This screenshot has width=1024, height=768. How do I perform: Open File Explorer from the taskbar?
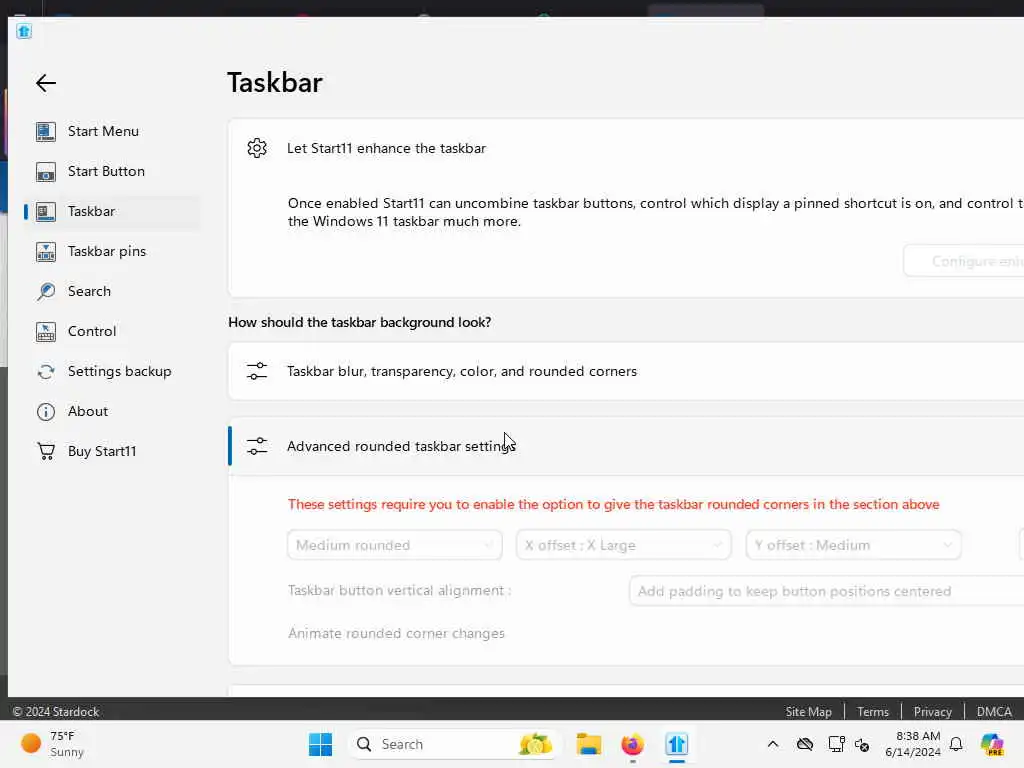click(588, 744)
